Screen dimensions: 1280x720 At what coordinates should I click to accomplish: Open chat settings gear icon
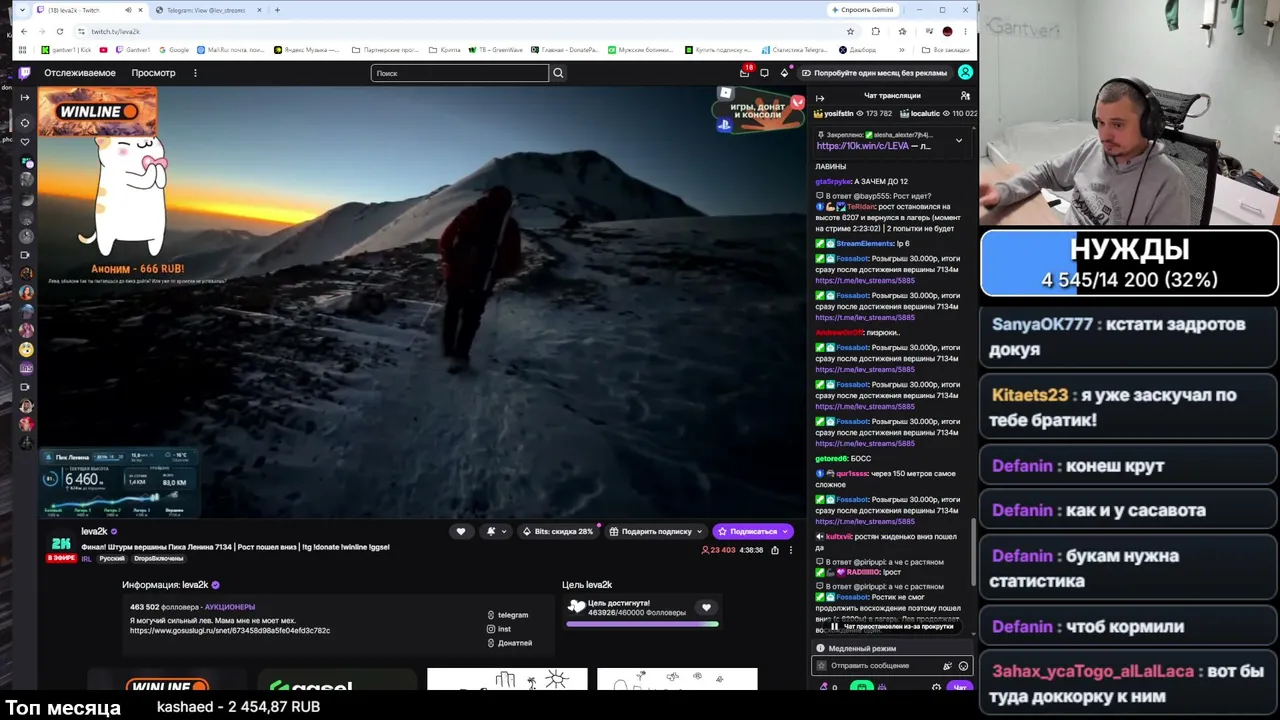[x=936, y=687]
